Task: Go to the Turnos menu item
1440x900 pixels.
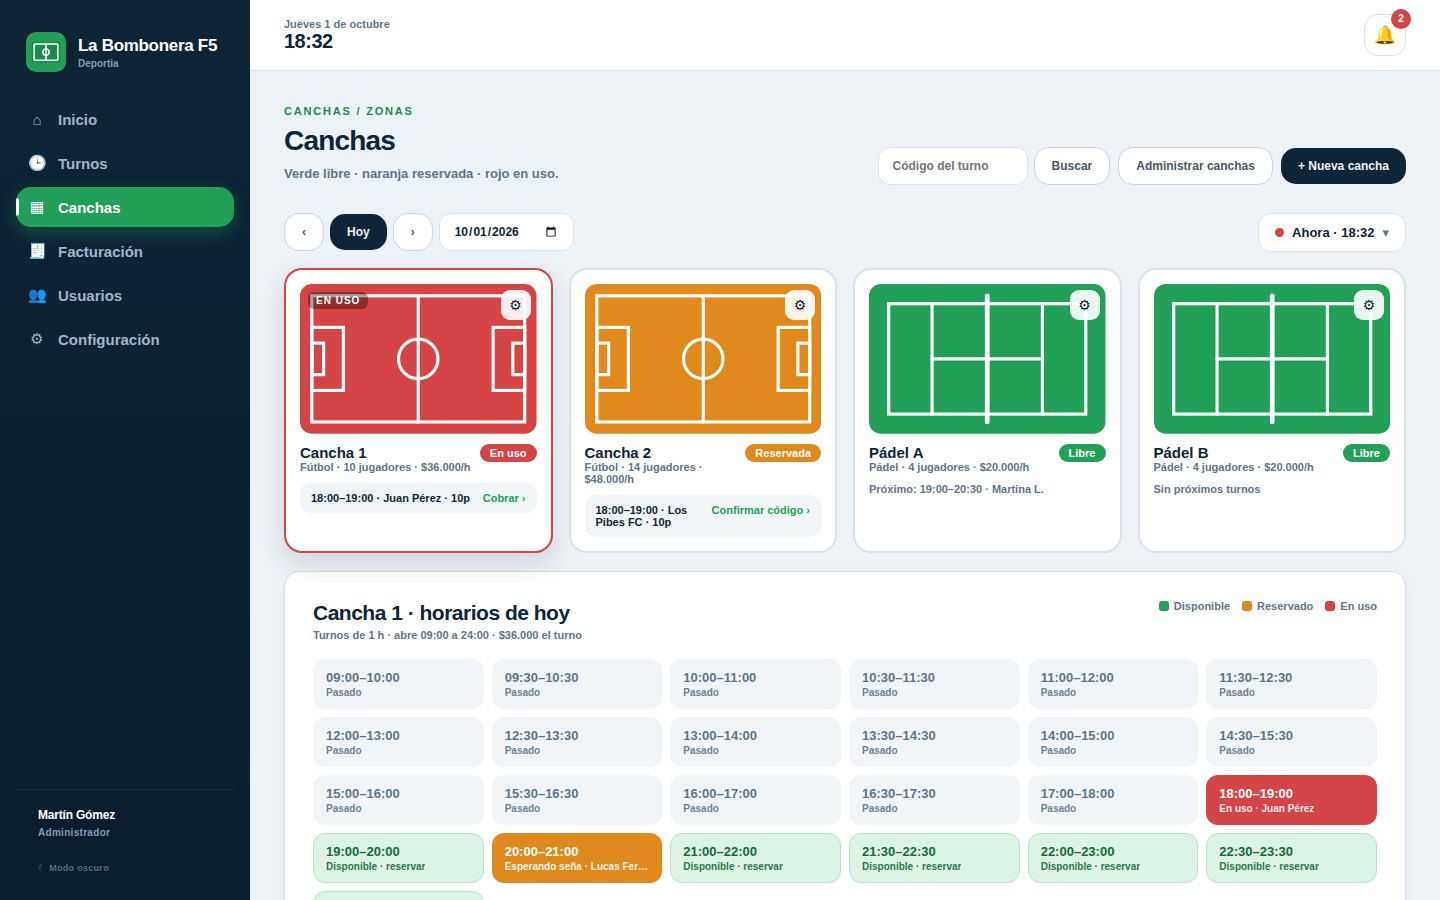Action: 125,163
